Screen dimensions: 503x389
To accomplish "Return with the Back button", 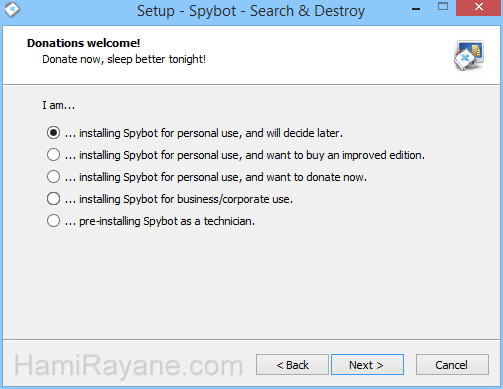I will pos(292,365).
